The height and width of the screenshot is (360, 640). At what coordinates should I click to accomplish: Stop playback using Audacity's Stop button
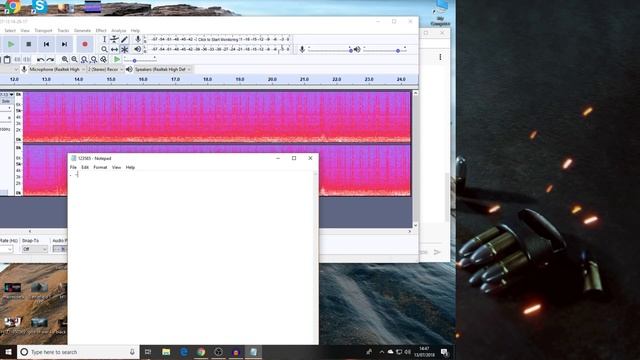pyautogui.click(x=29, y=44)
